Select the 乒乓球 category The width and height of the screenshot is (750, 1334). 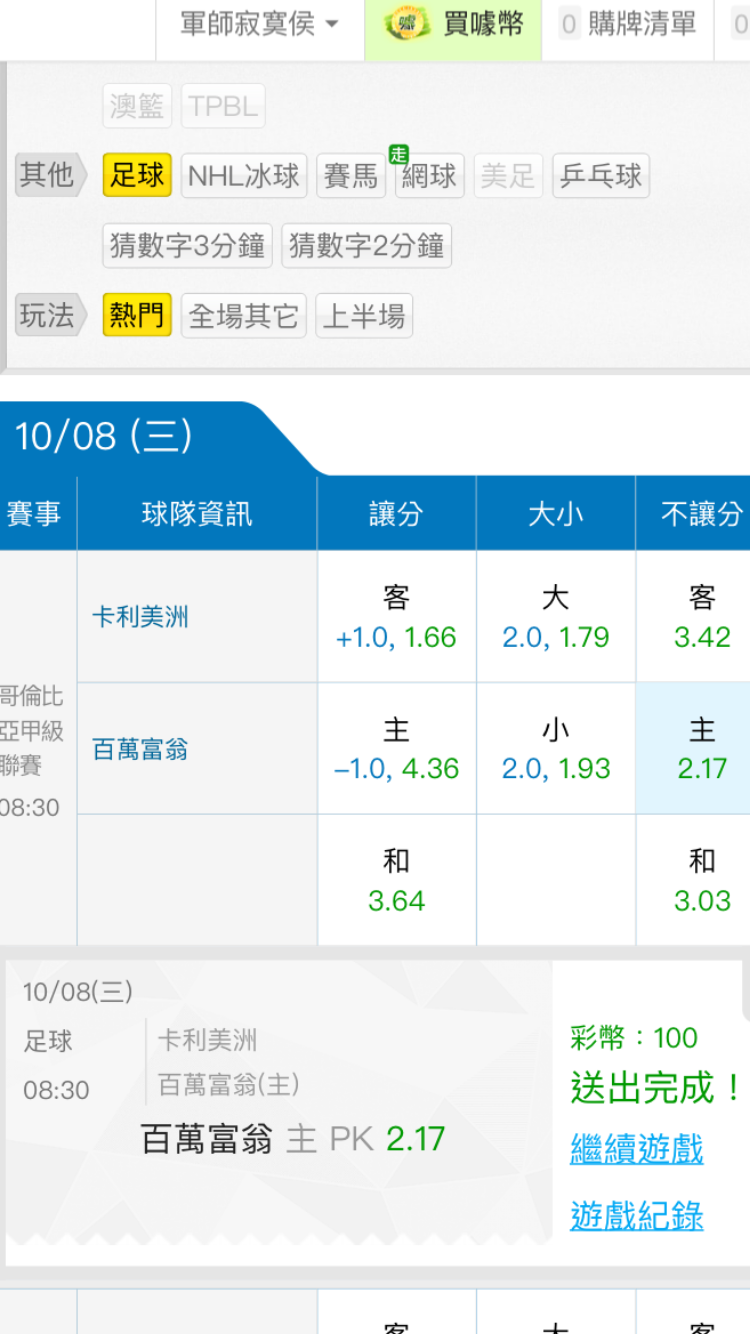click(x=601, y=176)
